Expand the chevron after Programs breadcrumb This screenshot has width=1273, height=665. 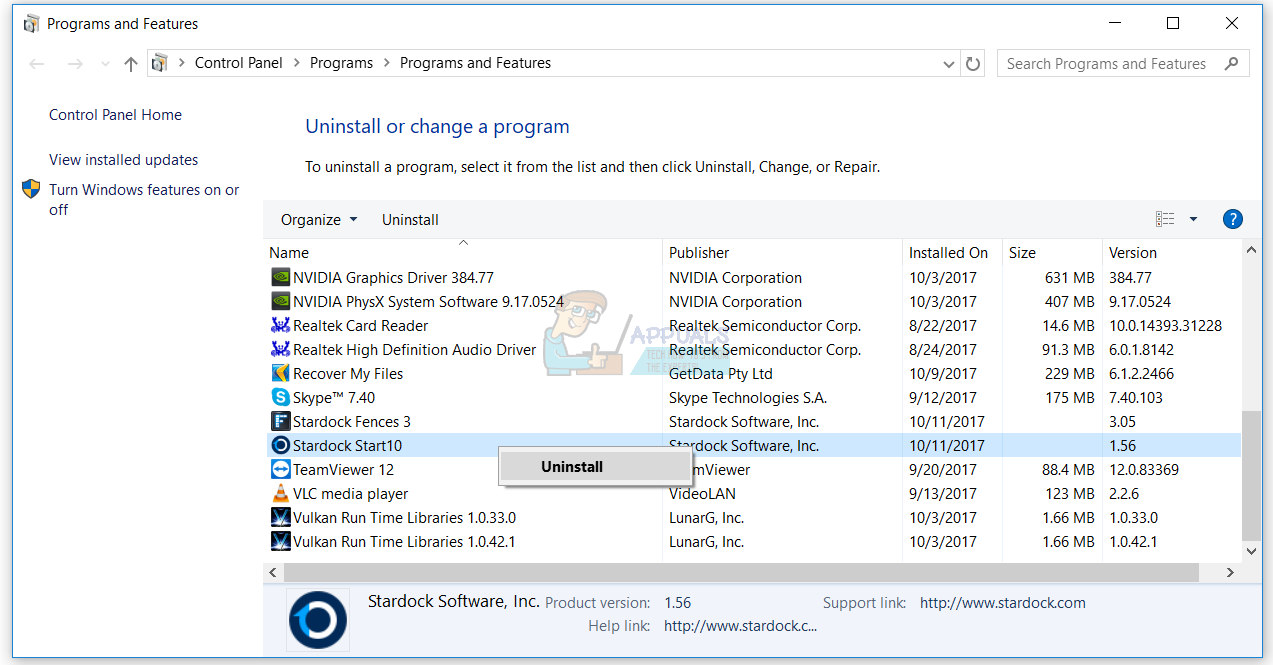[387, 63]
